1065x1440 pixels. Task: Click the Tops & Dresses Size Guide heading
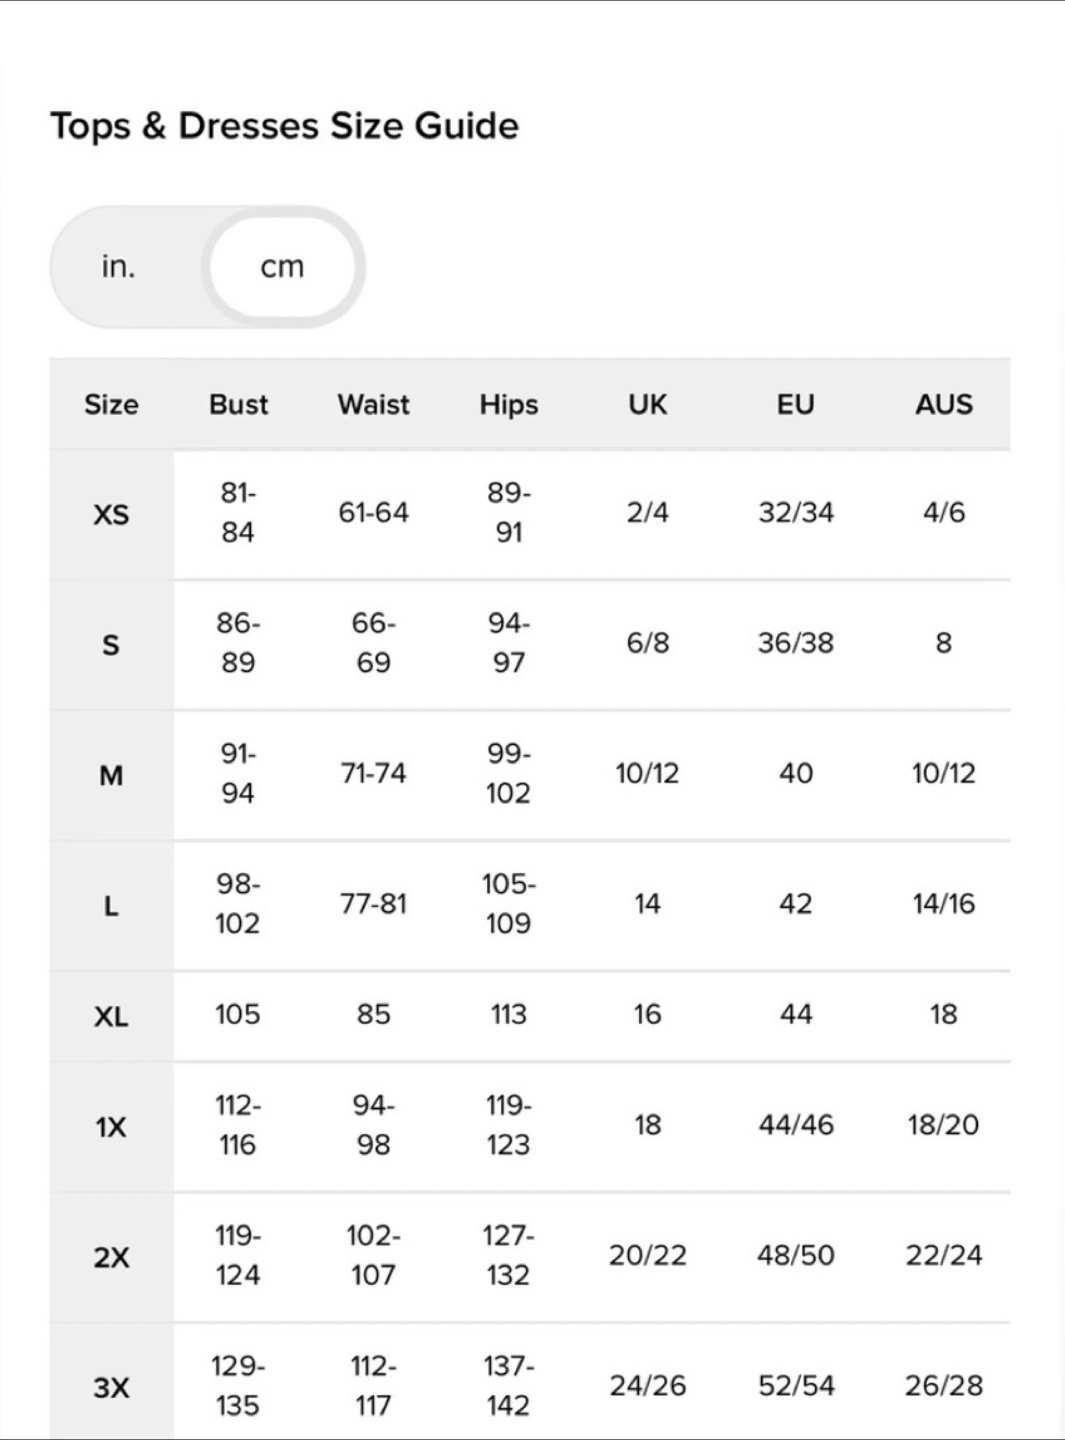tap(285, 126)
